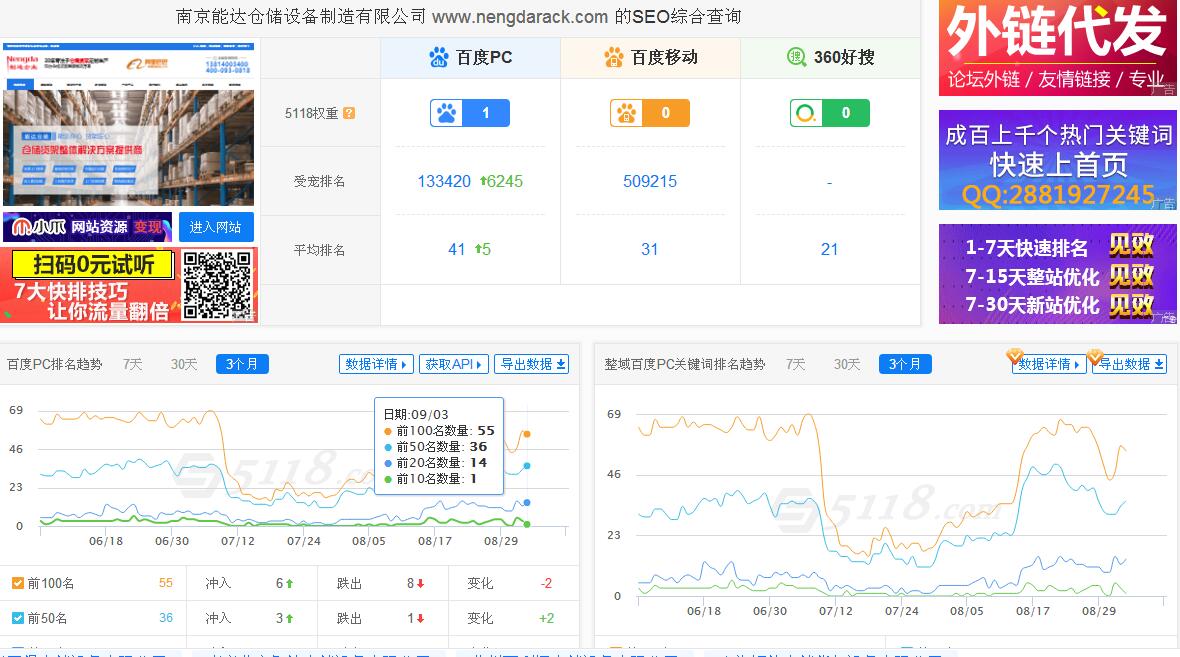The width and height of the screenshot is (1180, 657).
Task: Switch to 百度移动 column header
Action: point(650,57)
